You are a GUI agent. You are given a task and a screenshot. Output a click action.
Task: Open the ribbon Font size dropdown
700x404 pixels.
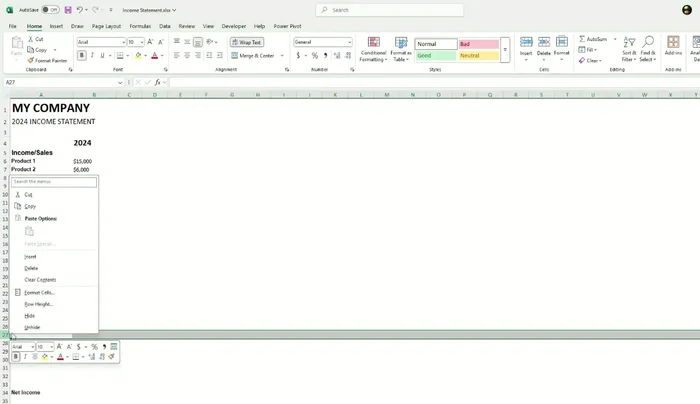142,42
